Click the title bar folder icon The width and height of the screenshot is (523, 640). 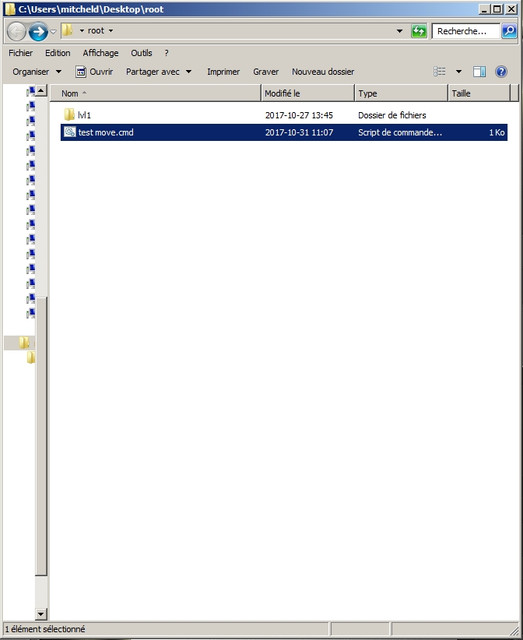tap(10, 9)
